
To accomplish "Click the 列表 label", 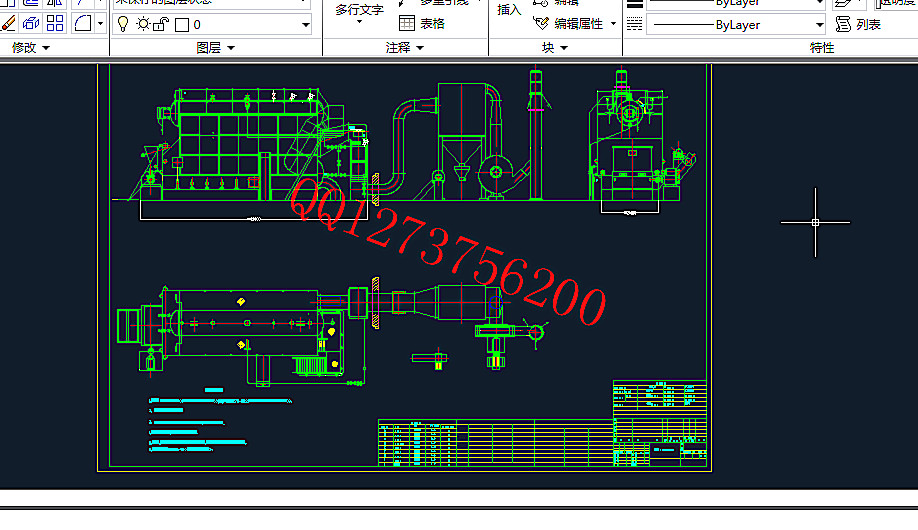I will click(x=868, y=25).
